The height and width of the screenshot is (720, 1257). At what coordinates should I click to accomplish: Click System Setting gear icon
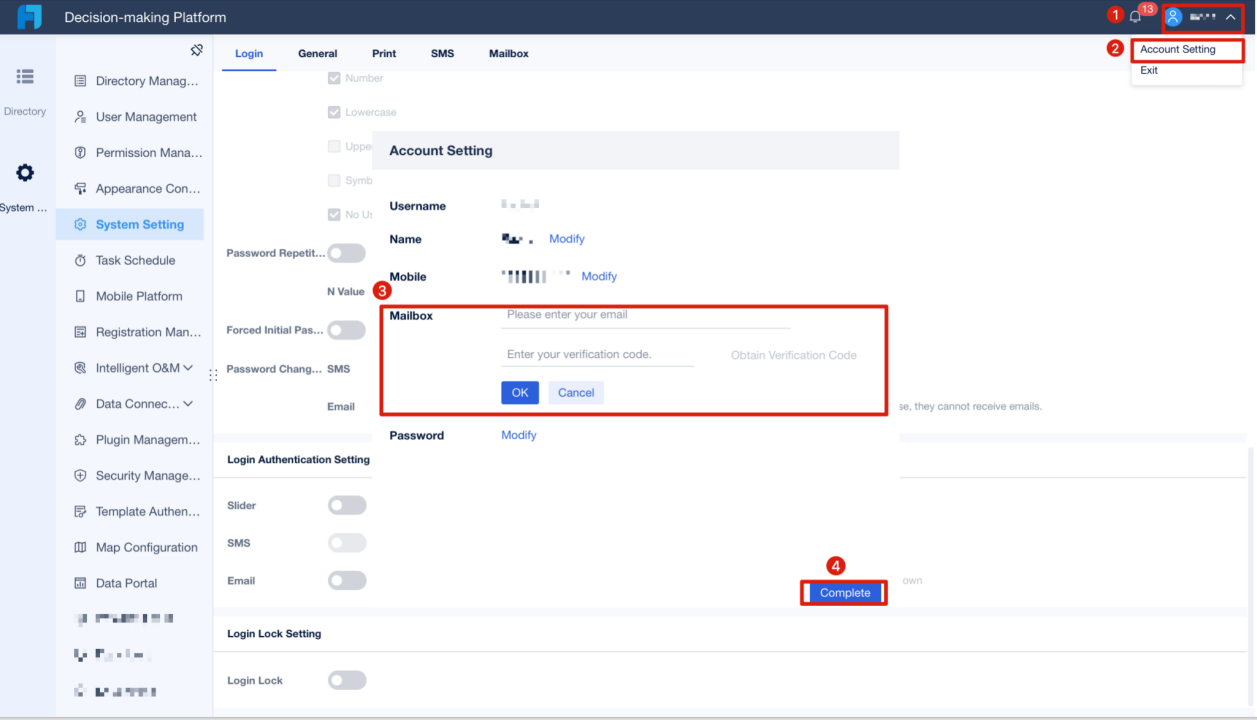80,225
